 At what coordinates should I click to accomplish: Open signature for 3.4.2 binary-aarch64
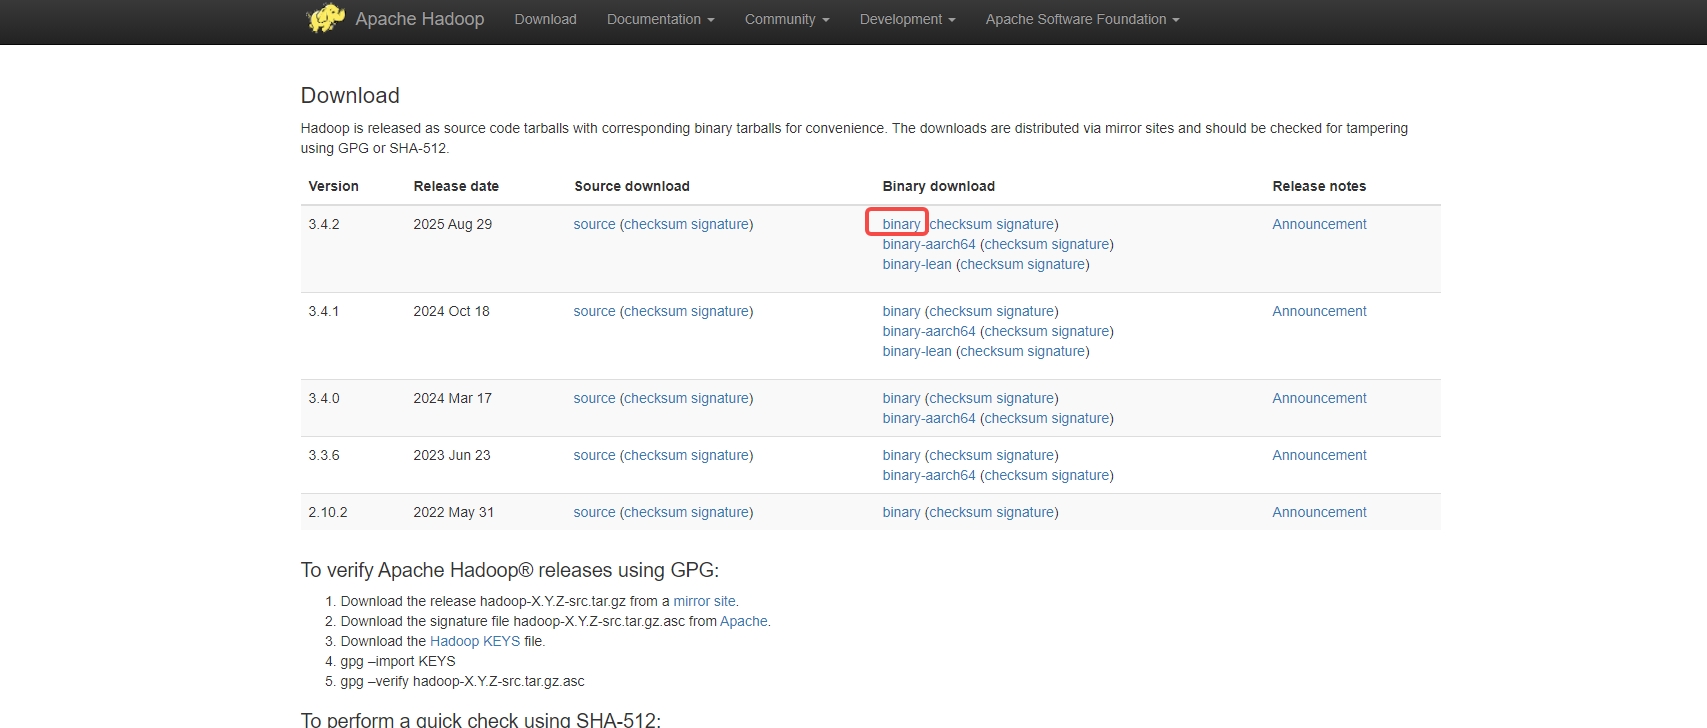click(1080, 244)
